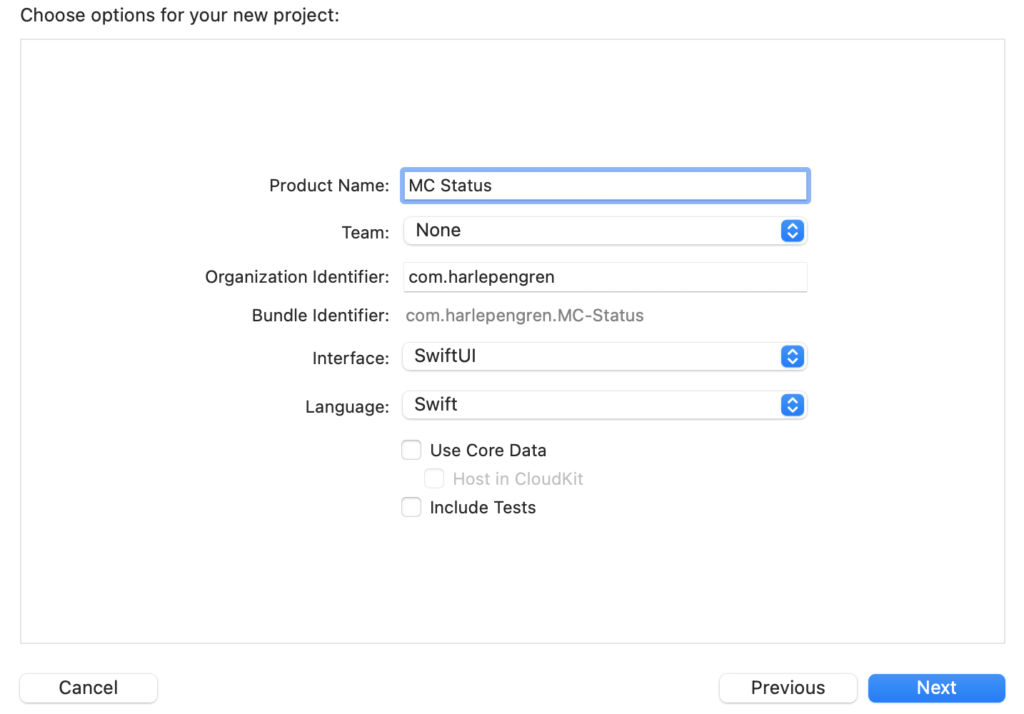The width and height of the screenshot is (1024, 714).
Task: Go back with the Previous button
Action: click(x=787, y=688)
